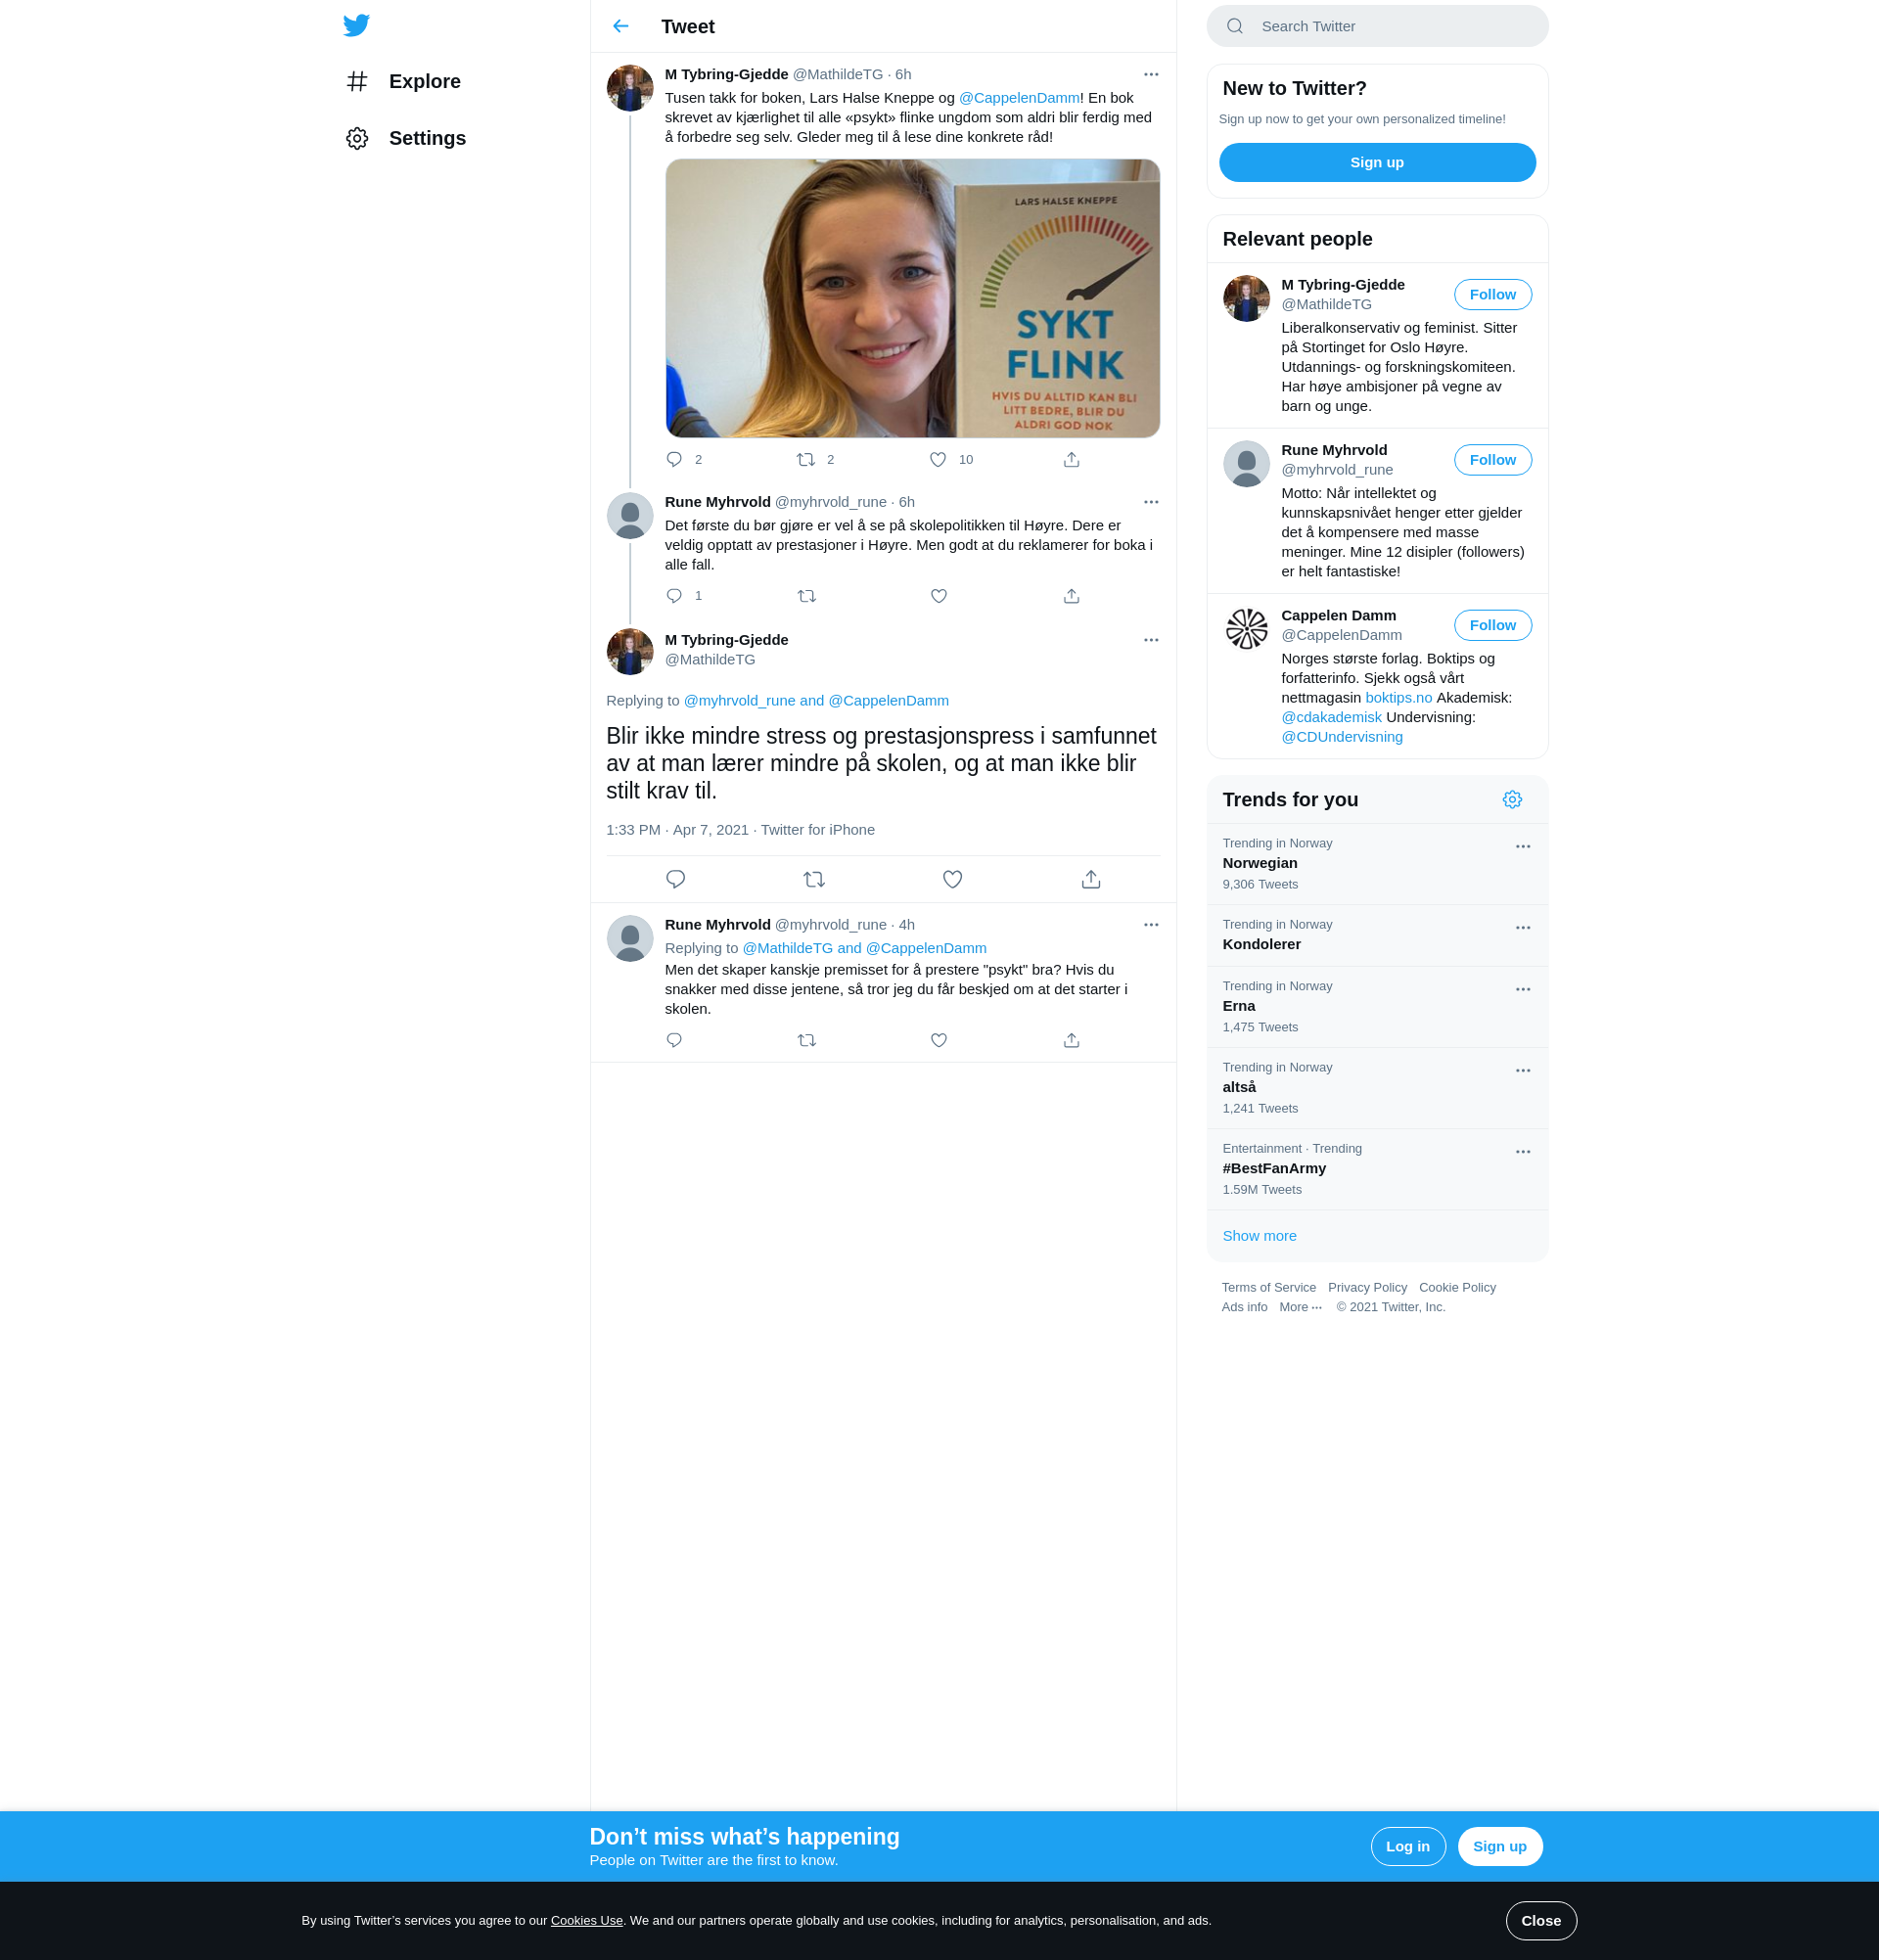Retweet Rune Myhrvold's 6h tweet
The width and height of the screenshot is (1879, 1960).
[x=807, y=596]
